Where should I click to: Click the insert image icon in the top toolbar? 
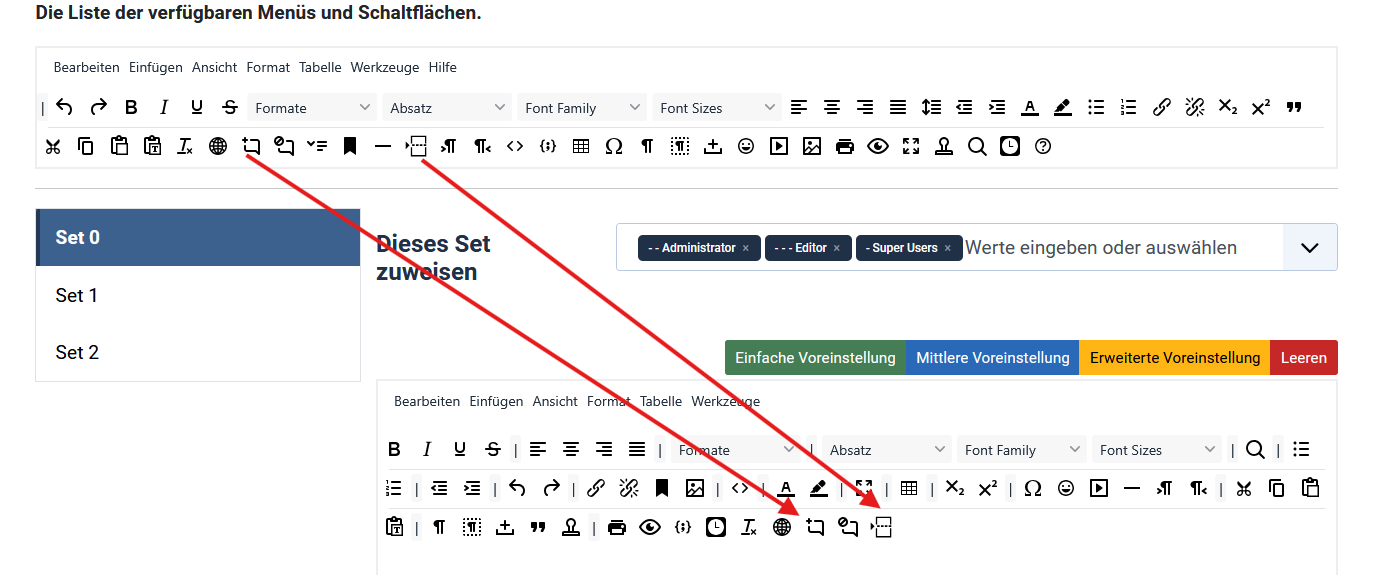point(812,146)
